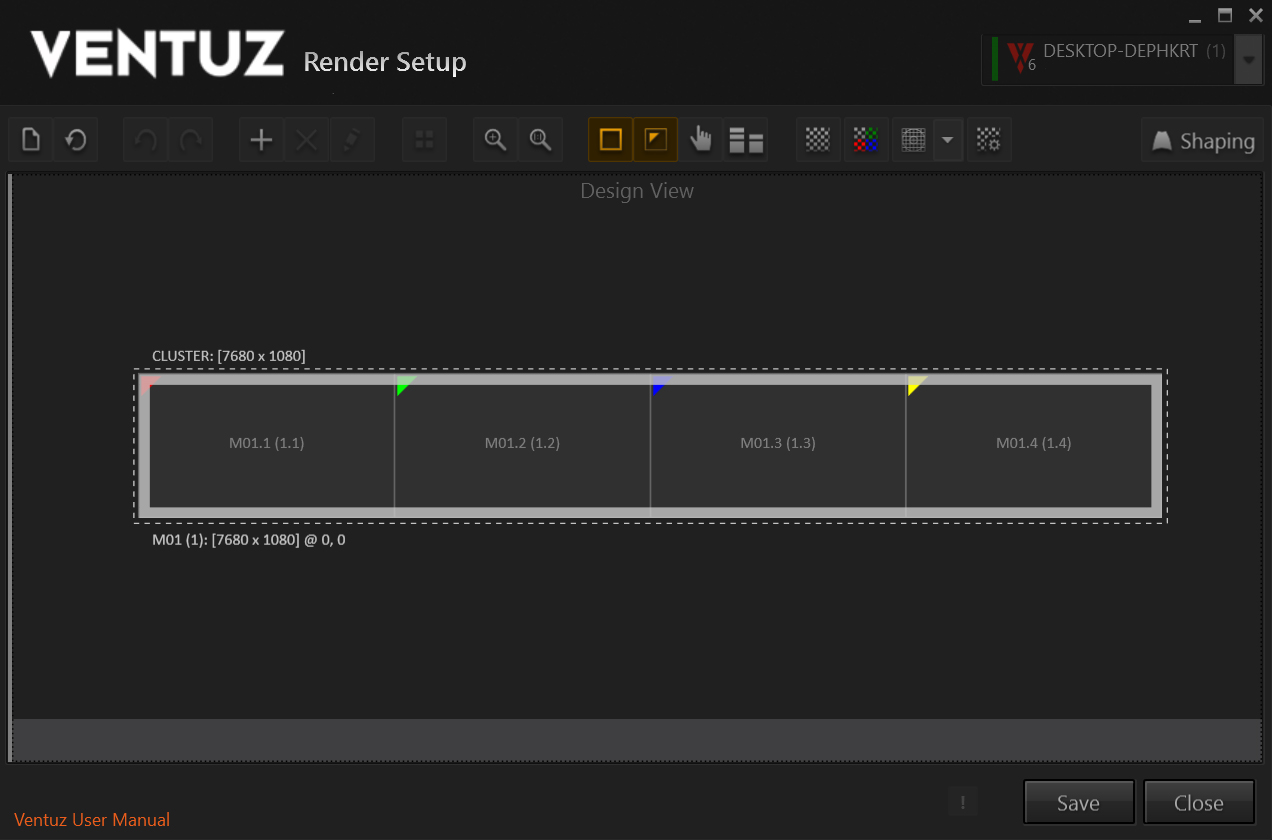Select the hand pan tool
Viewport: 1272px width, 840px height.
point(701,140)
